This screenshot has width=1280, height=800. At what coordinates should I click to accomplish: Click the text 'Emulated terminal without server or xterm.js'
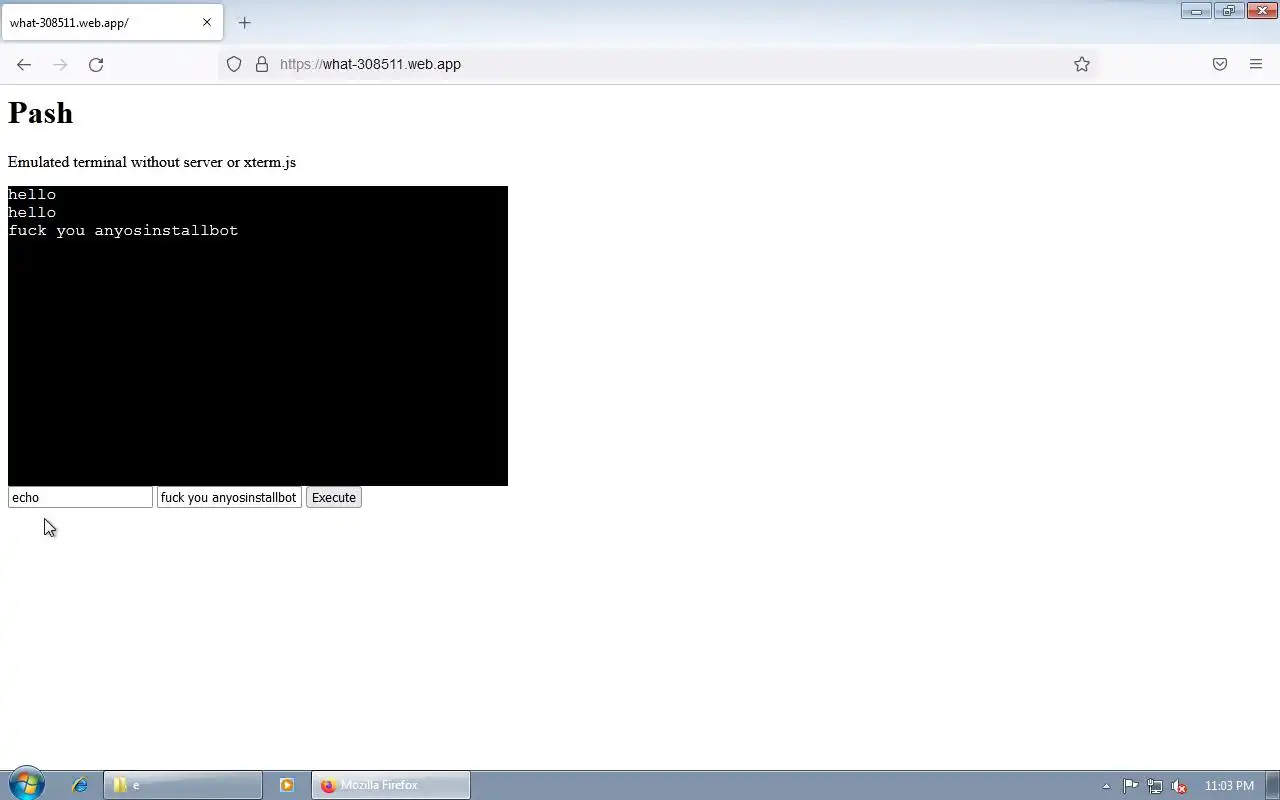[152, 162]
